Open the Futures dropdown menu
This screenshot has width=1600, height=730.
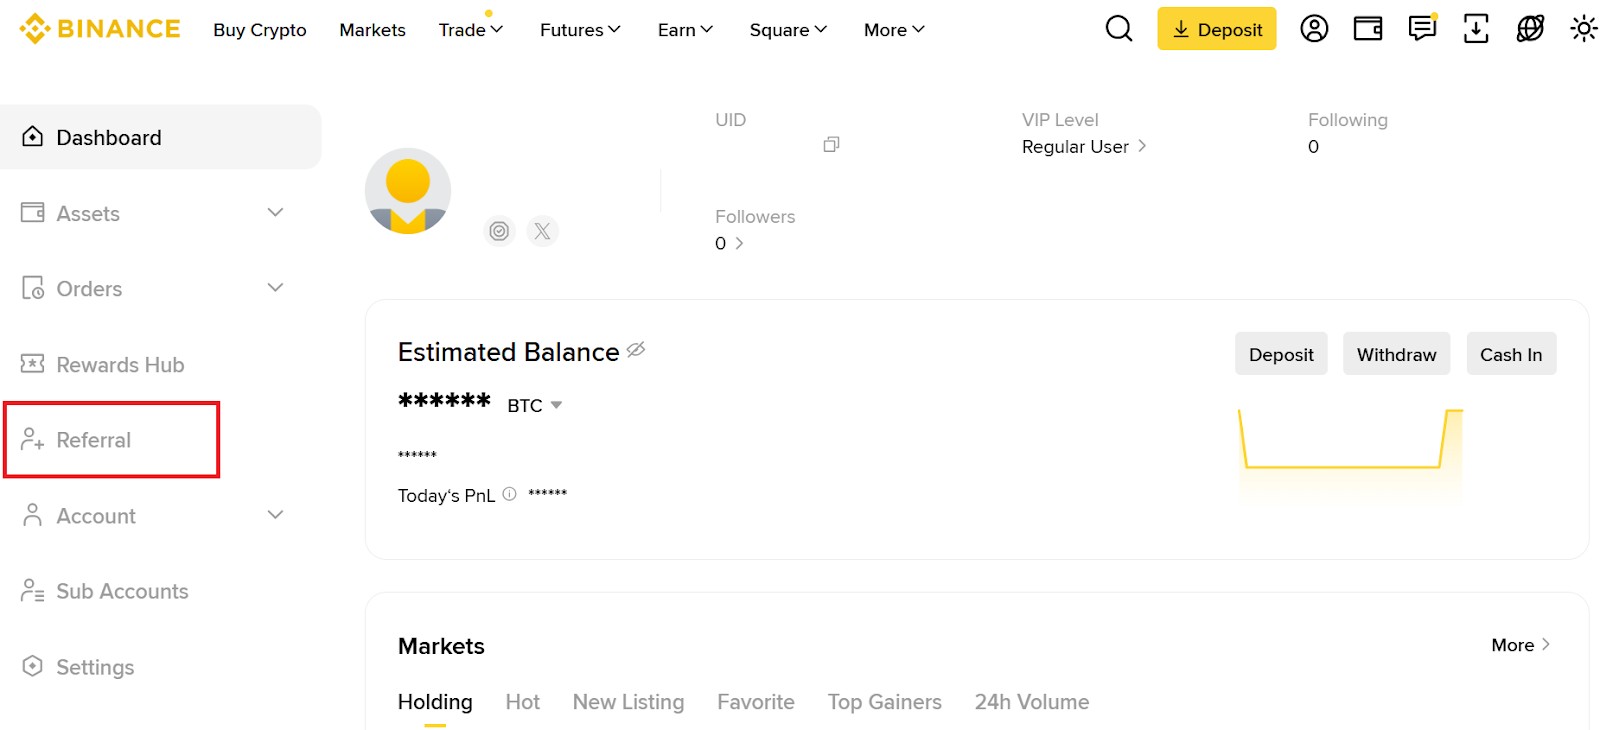tap(580, 30)
